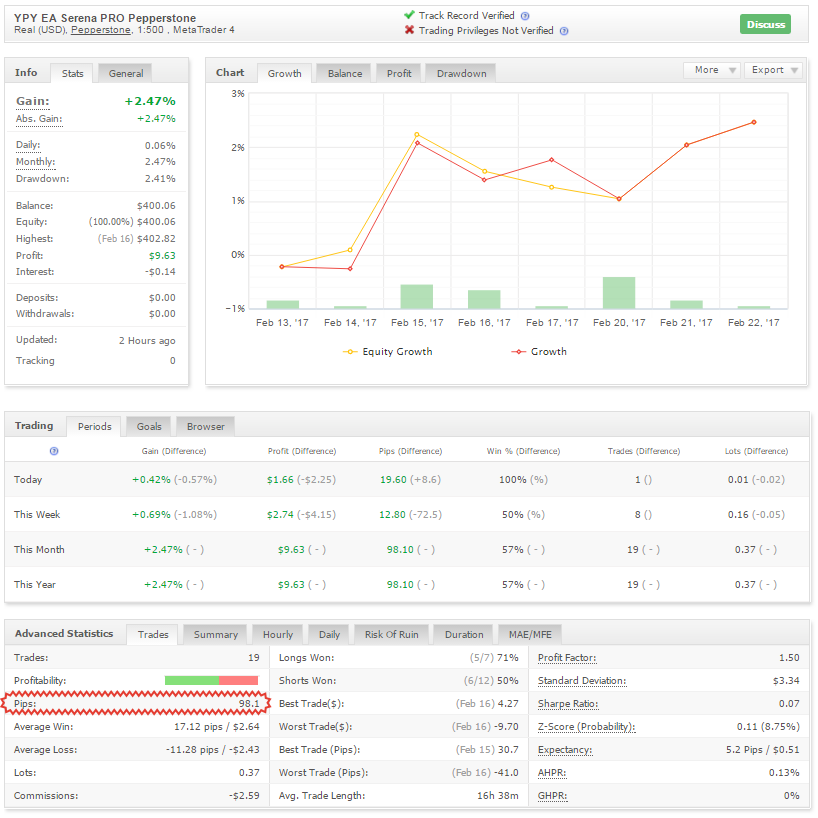Switch to the General info tab
Image resolution: width=818 pixels, height=818 pixels.
click(126, 74)
